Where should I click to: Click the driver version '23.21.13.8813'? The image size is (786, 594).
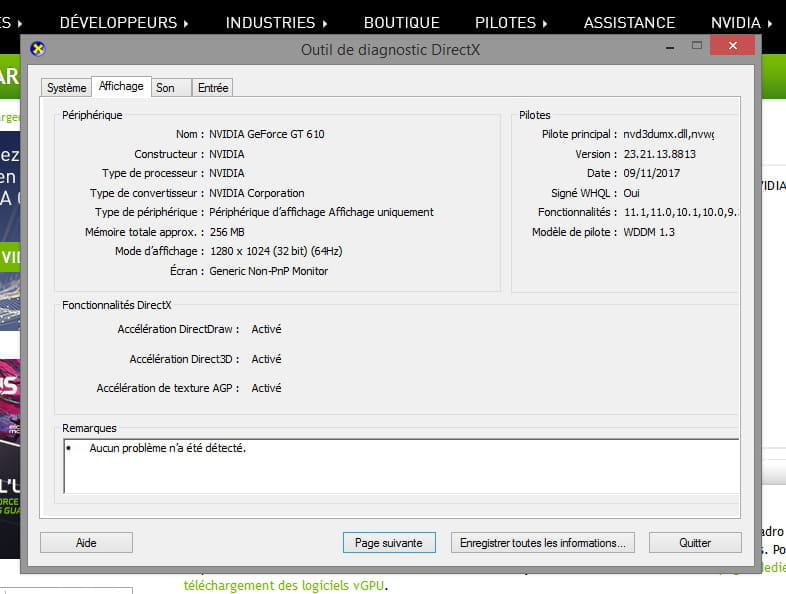click(659, 154)
